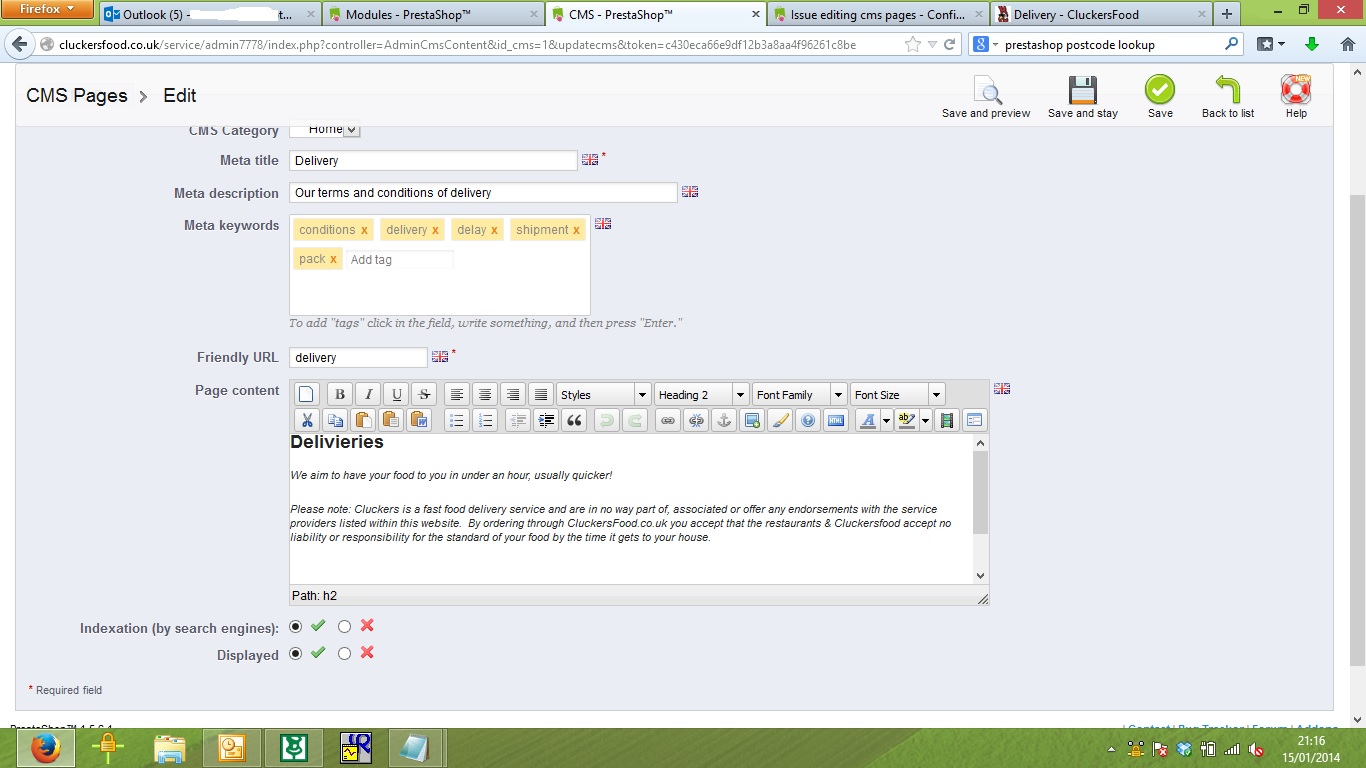
Task: Switch to Delivery - CluckersFood tab
Action: coord(1100,14)
